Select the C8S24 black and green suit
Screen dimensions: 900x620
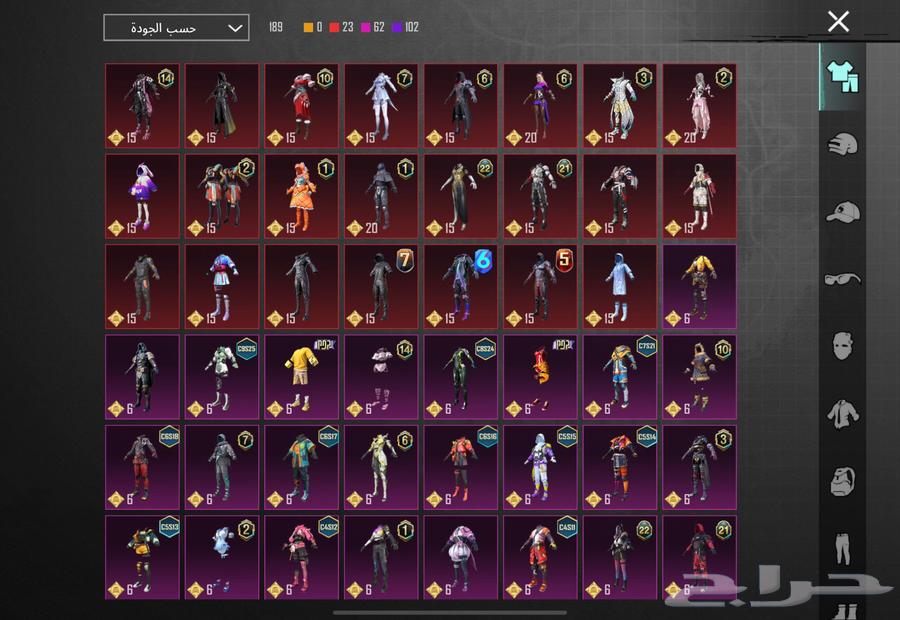tap(461, 377)
